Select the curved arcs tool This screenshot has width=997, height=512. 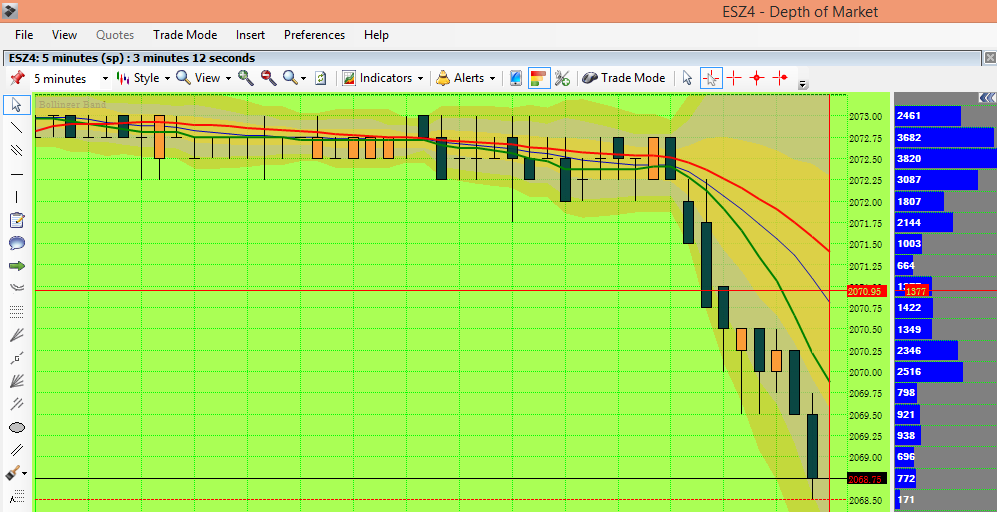(x=17, y=288)
